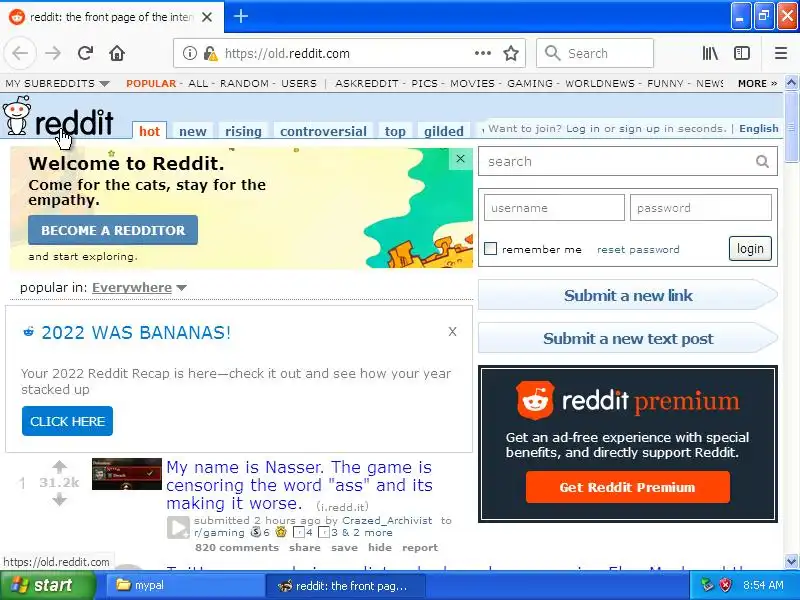Click the Get Reddit Premium button
The height and width of the screenshot is (600, 800).
(x=628, y=487)
